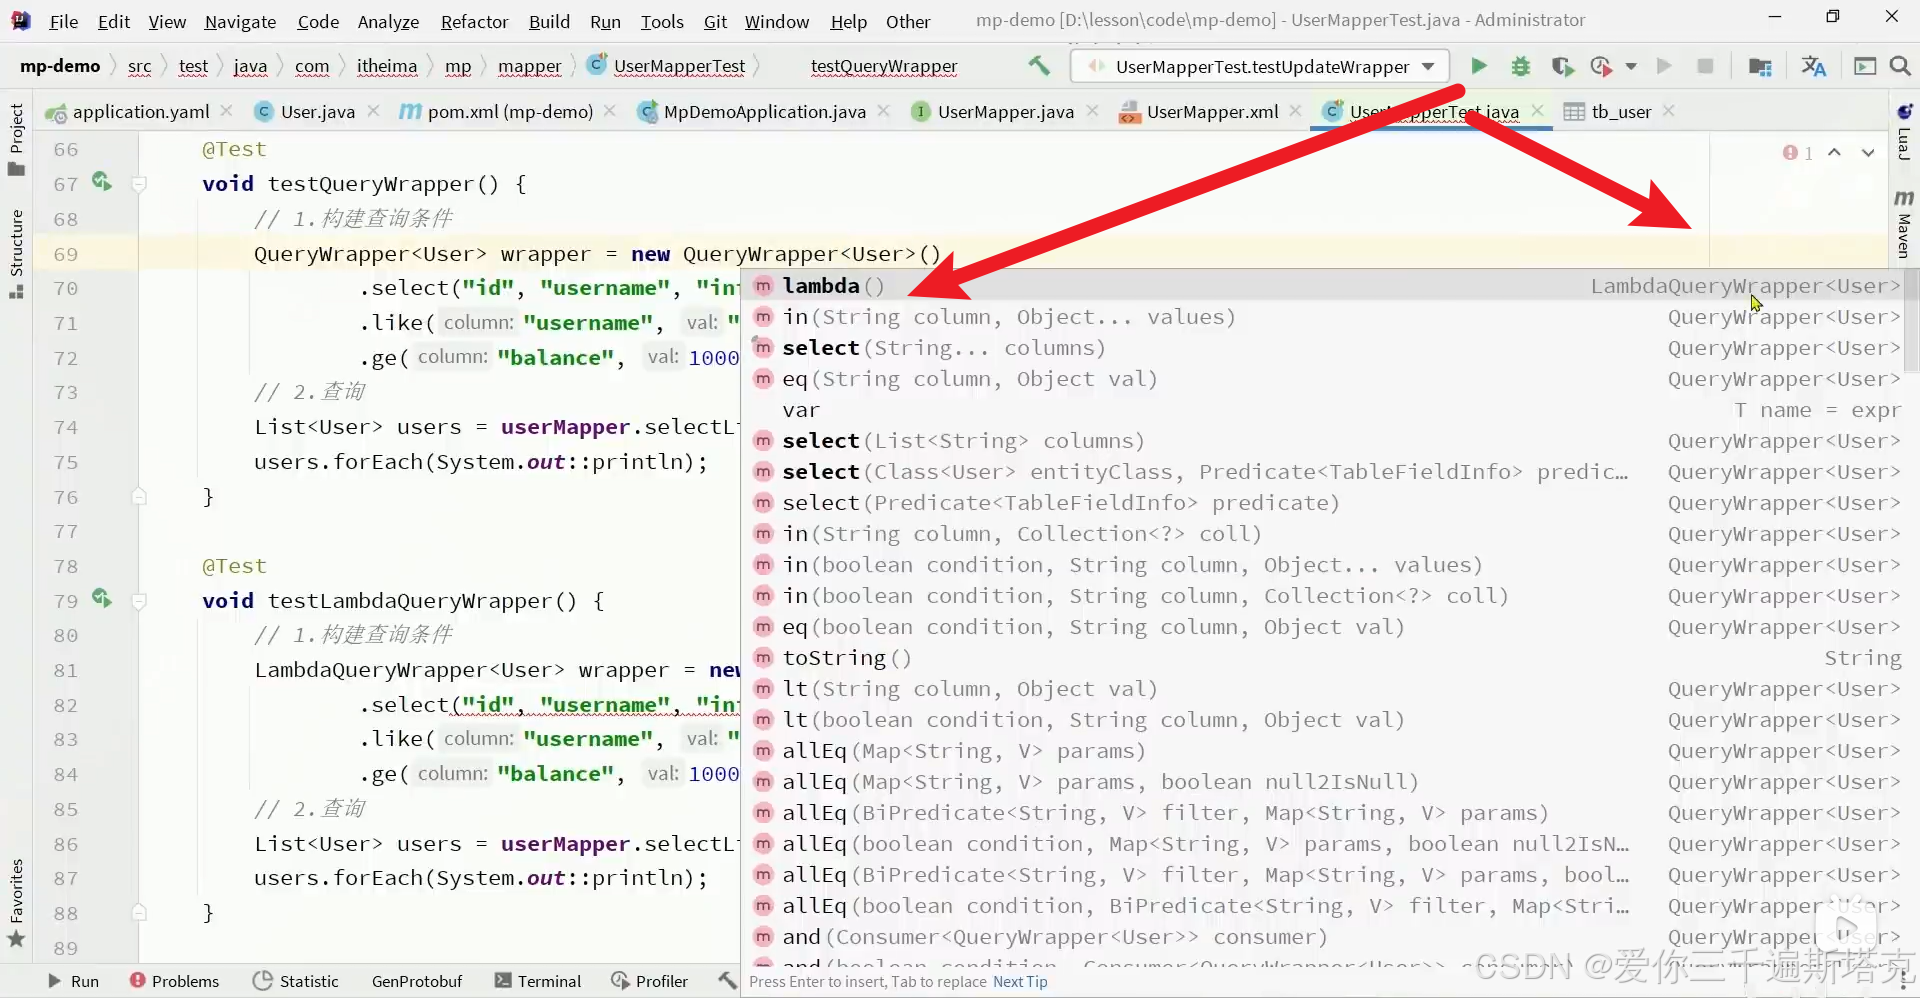Open the Lua side panel
1920x998 pixels.
(x=1904, y=132)
